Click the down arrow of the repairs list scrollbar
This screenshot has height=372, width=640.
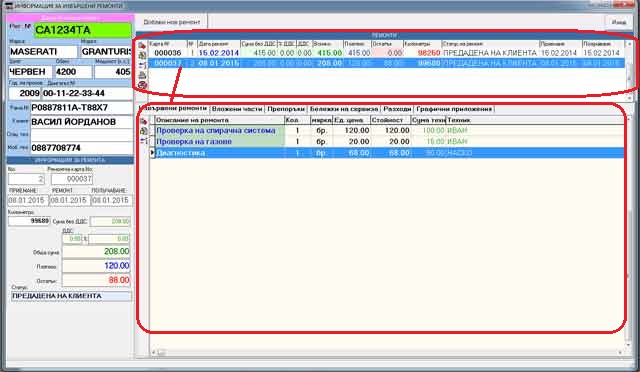(629, 98)
